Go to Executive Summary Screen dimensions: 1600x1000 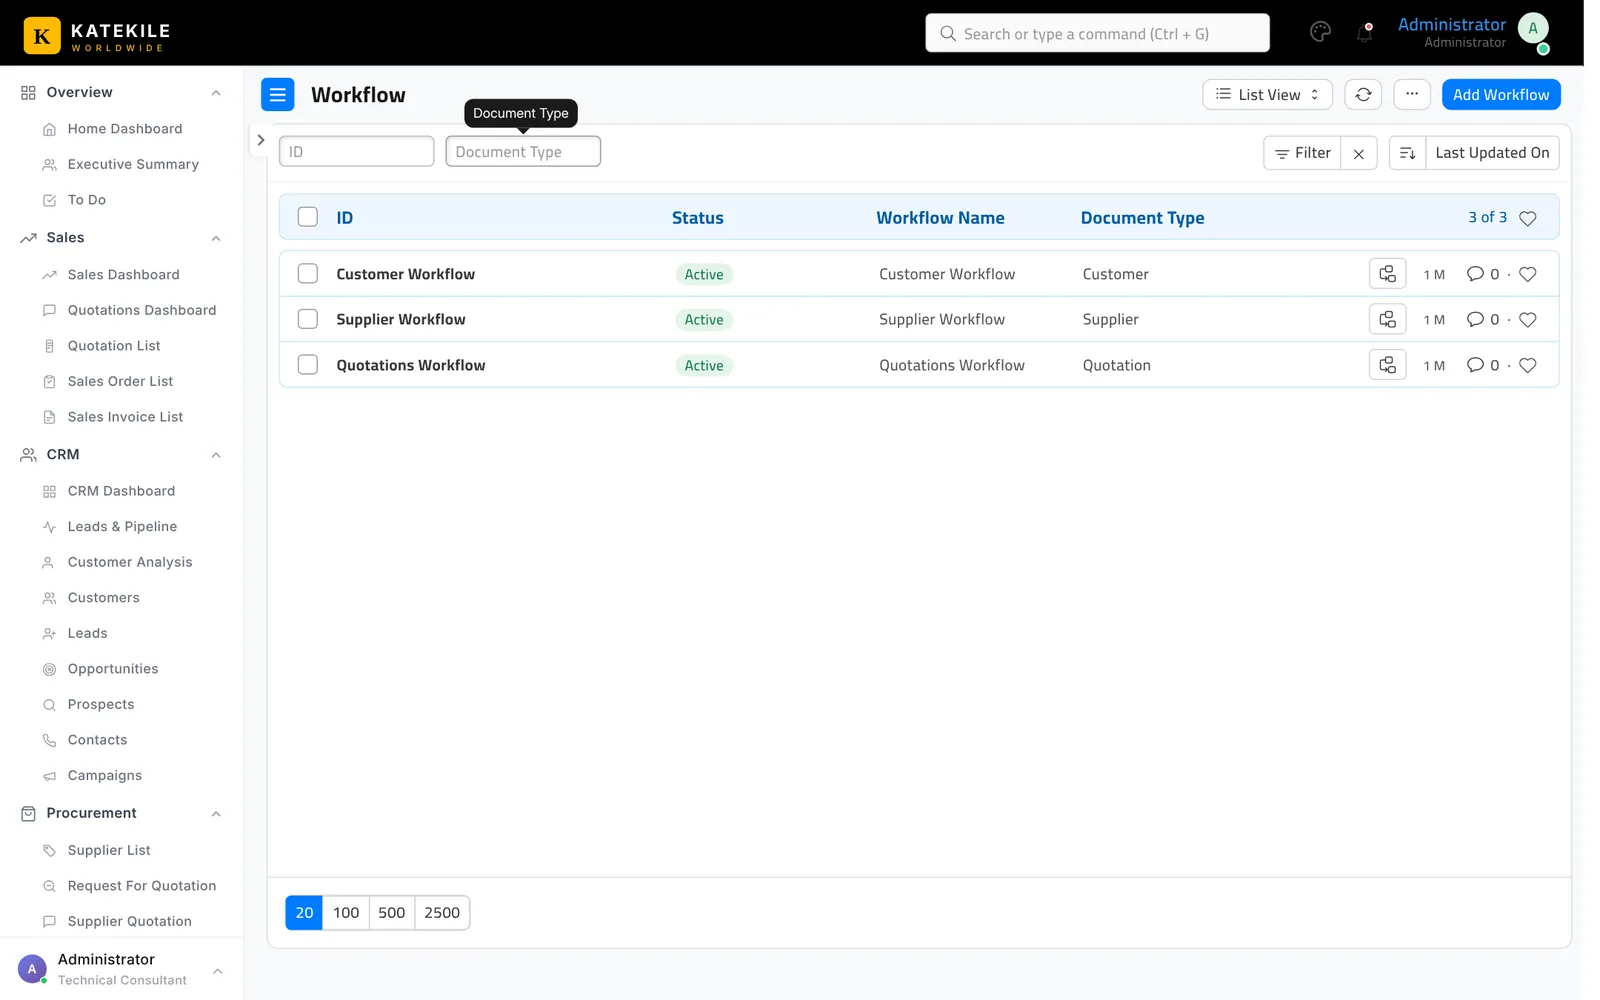tap(133, 164)
